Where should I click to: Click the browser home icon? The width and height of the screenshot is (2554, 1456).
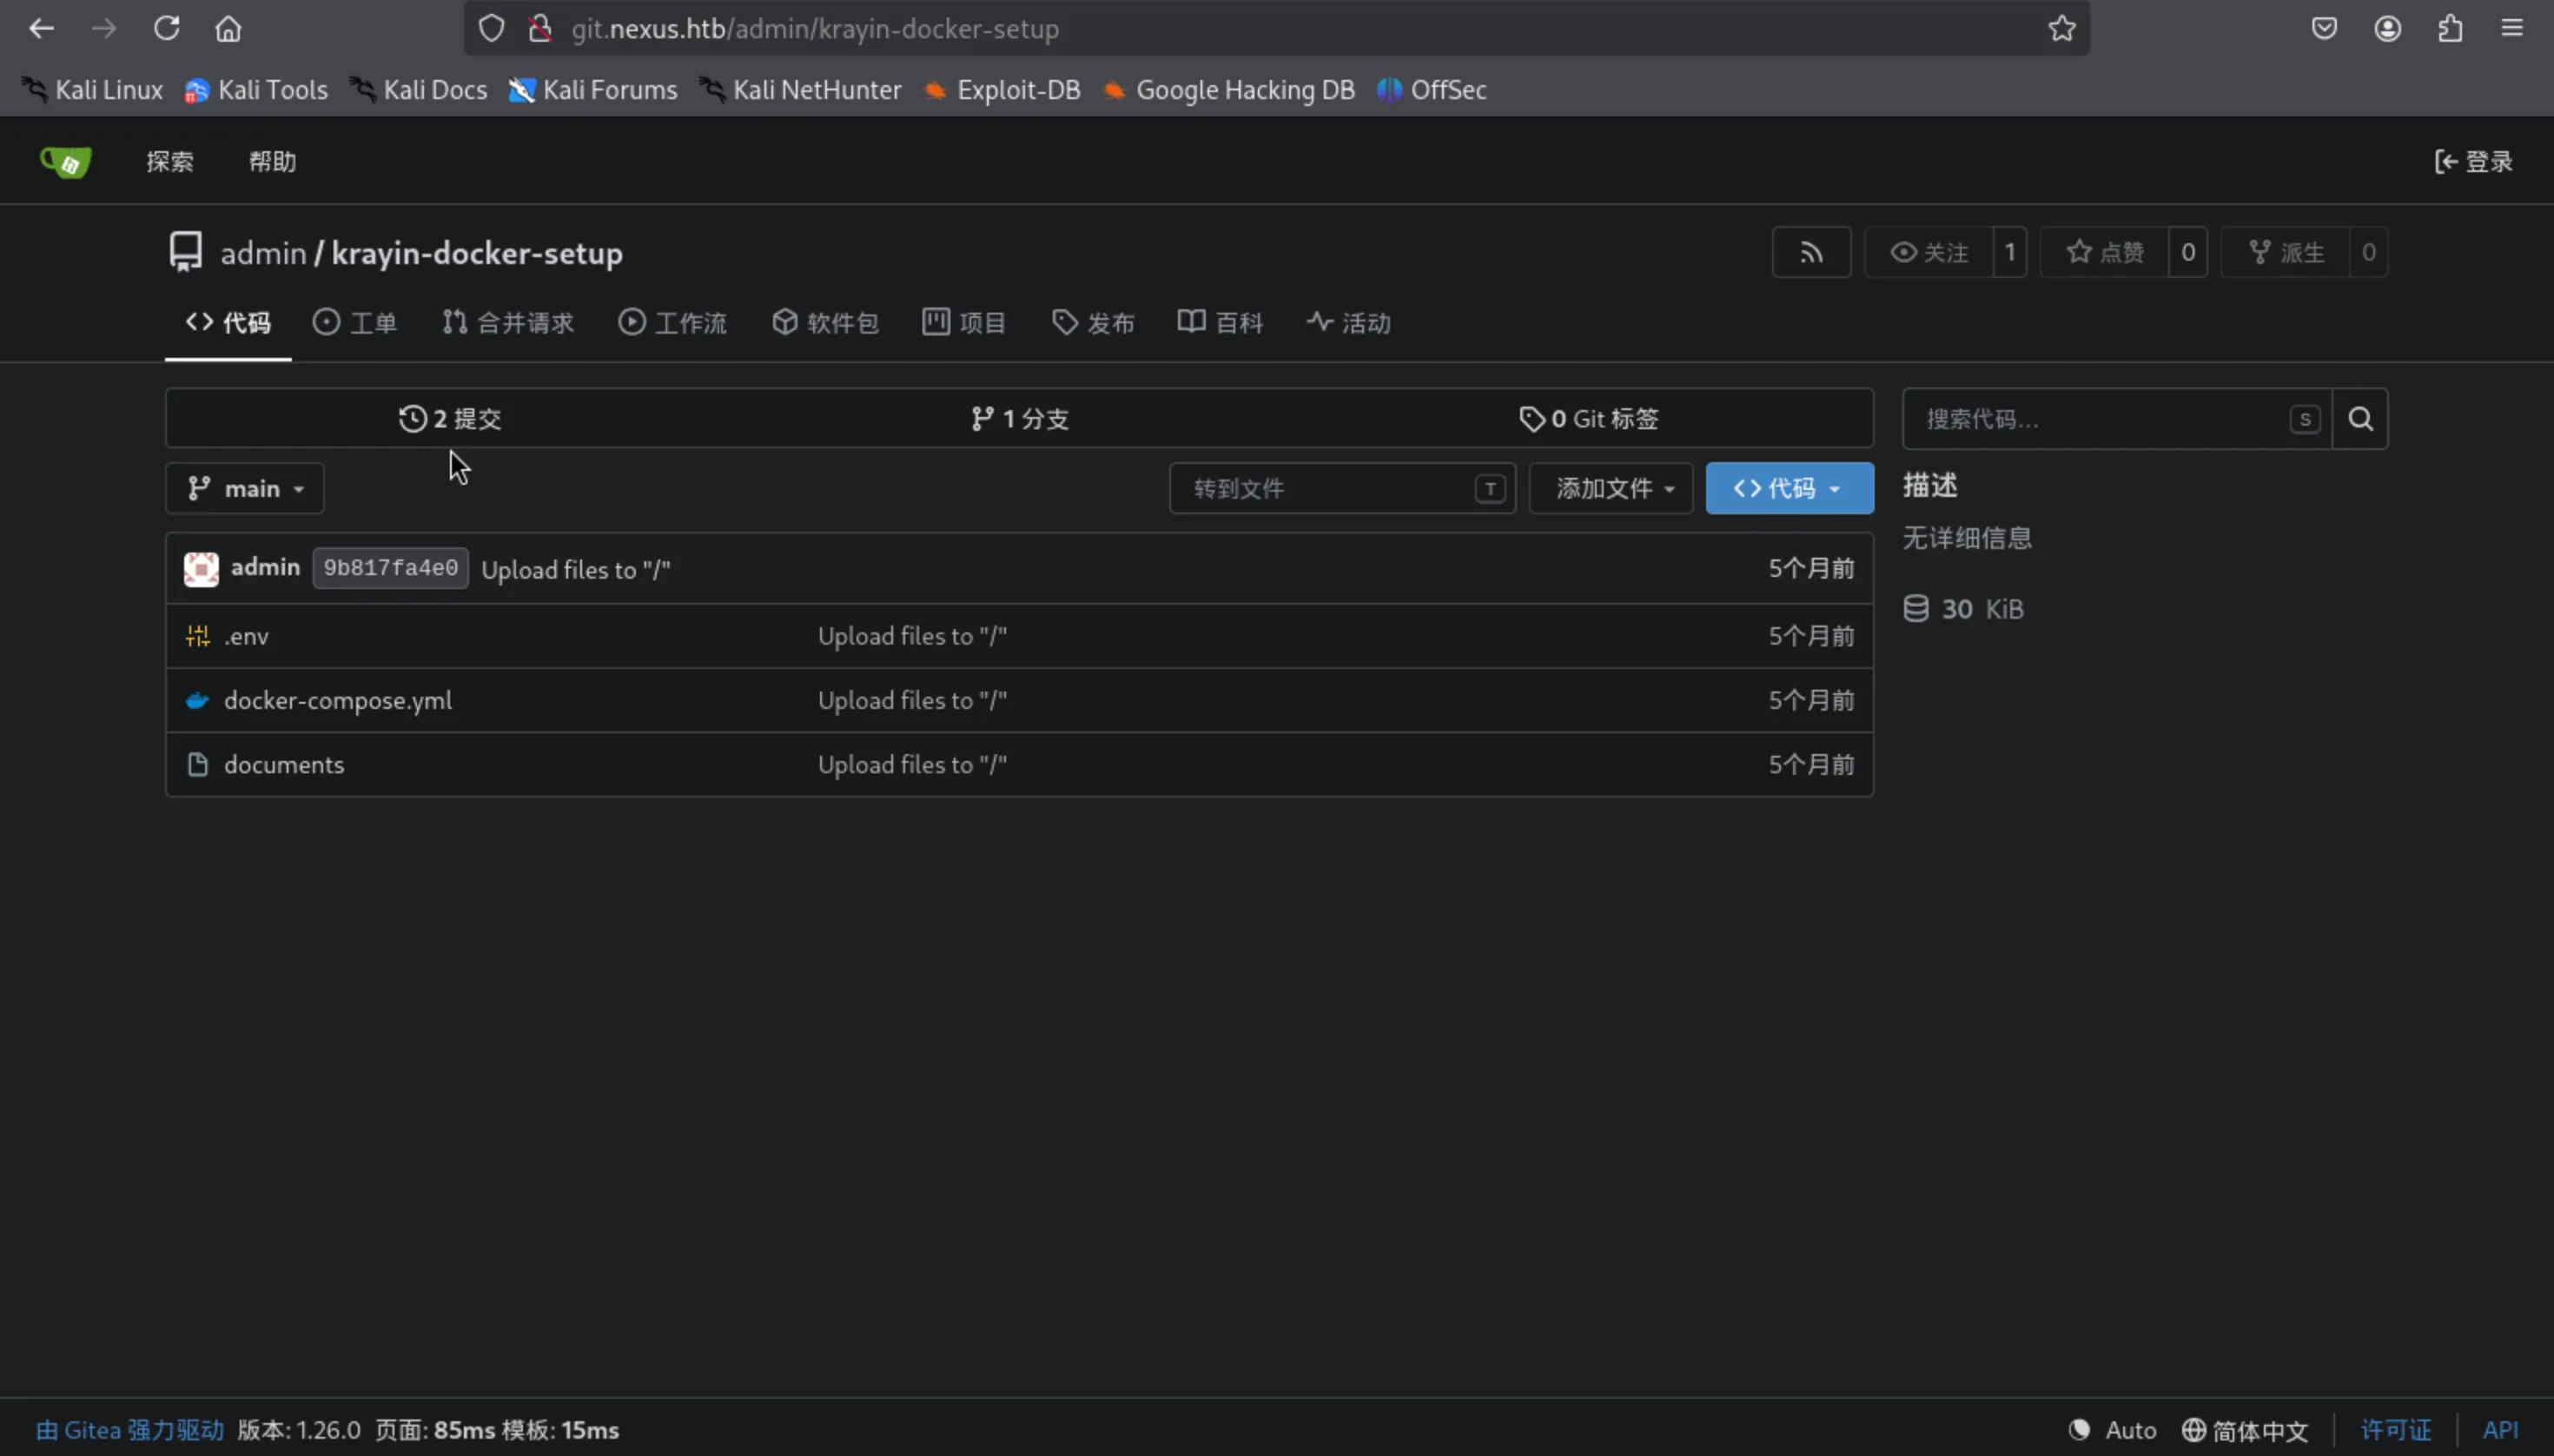(x=228, y=28)
